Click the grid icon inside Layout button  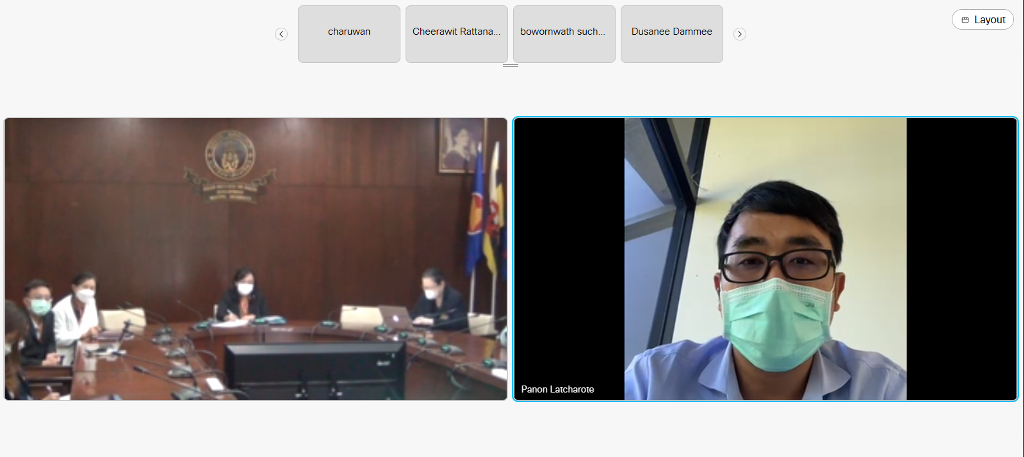(x=965, y=20)
